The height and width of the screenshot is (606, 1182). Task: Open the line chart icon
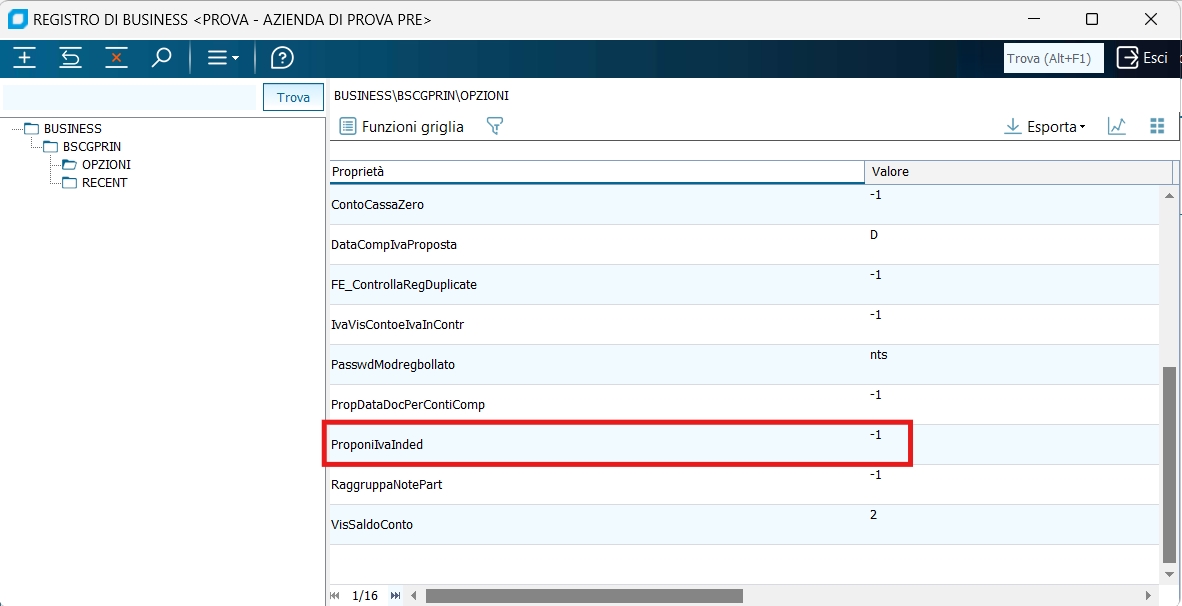[x=1117, y=126]
